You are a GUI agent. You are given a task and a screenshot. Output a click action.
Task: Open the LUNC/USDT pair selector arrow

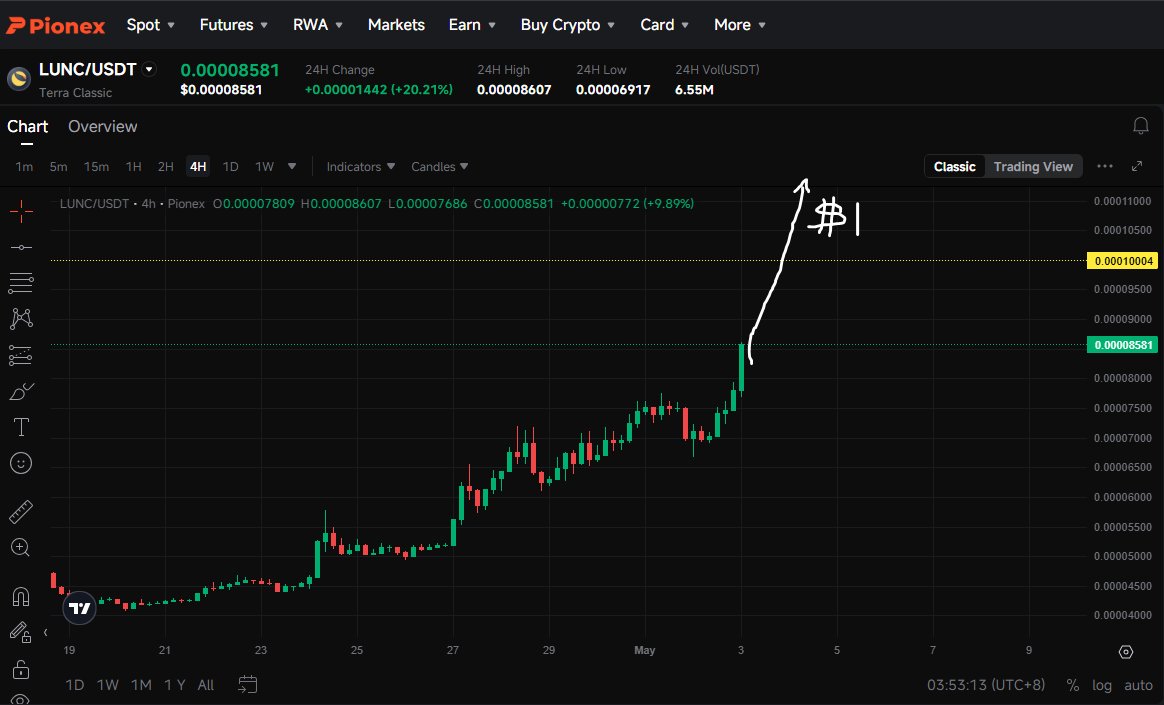(x=149, y=69)
